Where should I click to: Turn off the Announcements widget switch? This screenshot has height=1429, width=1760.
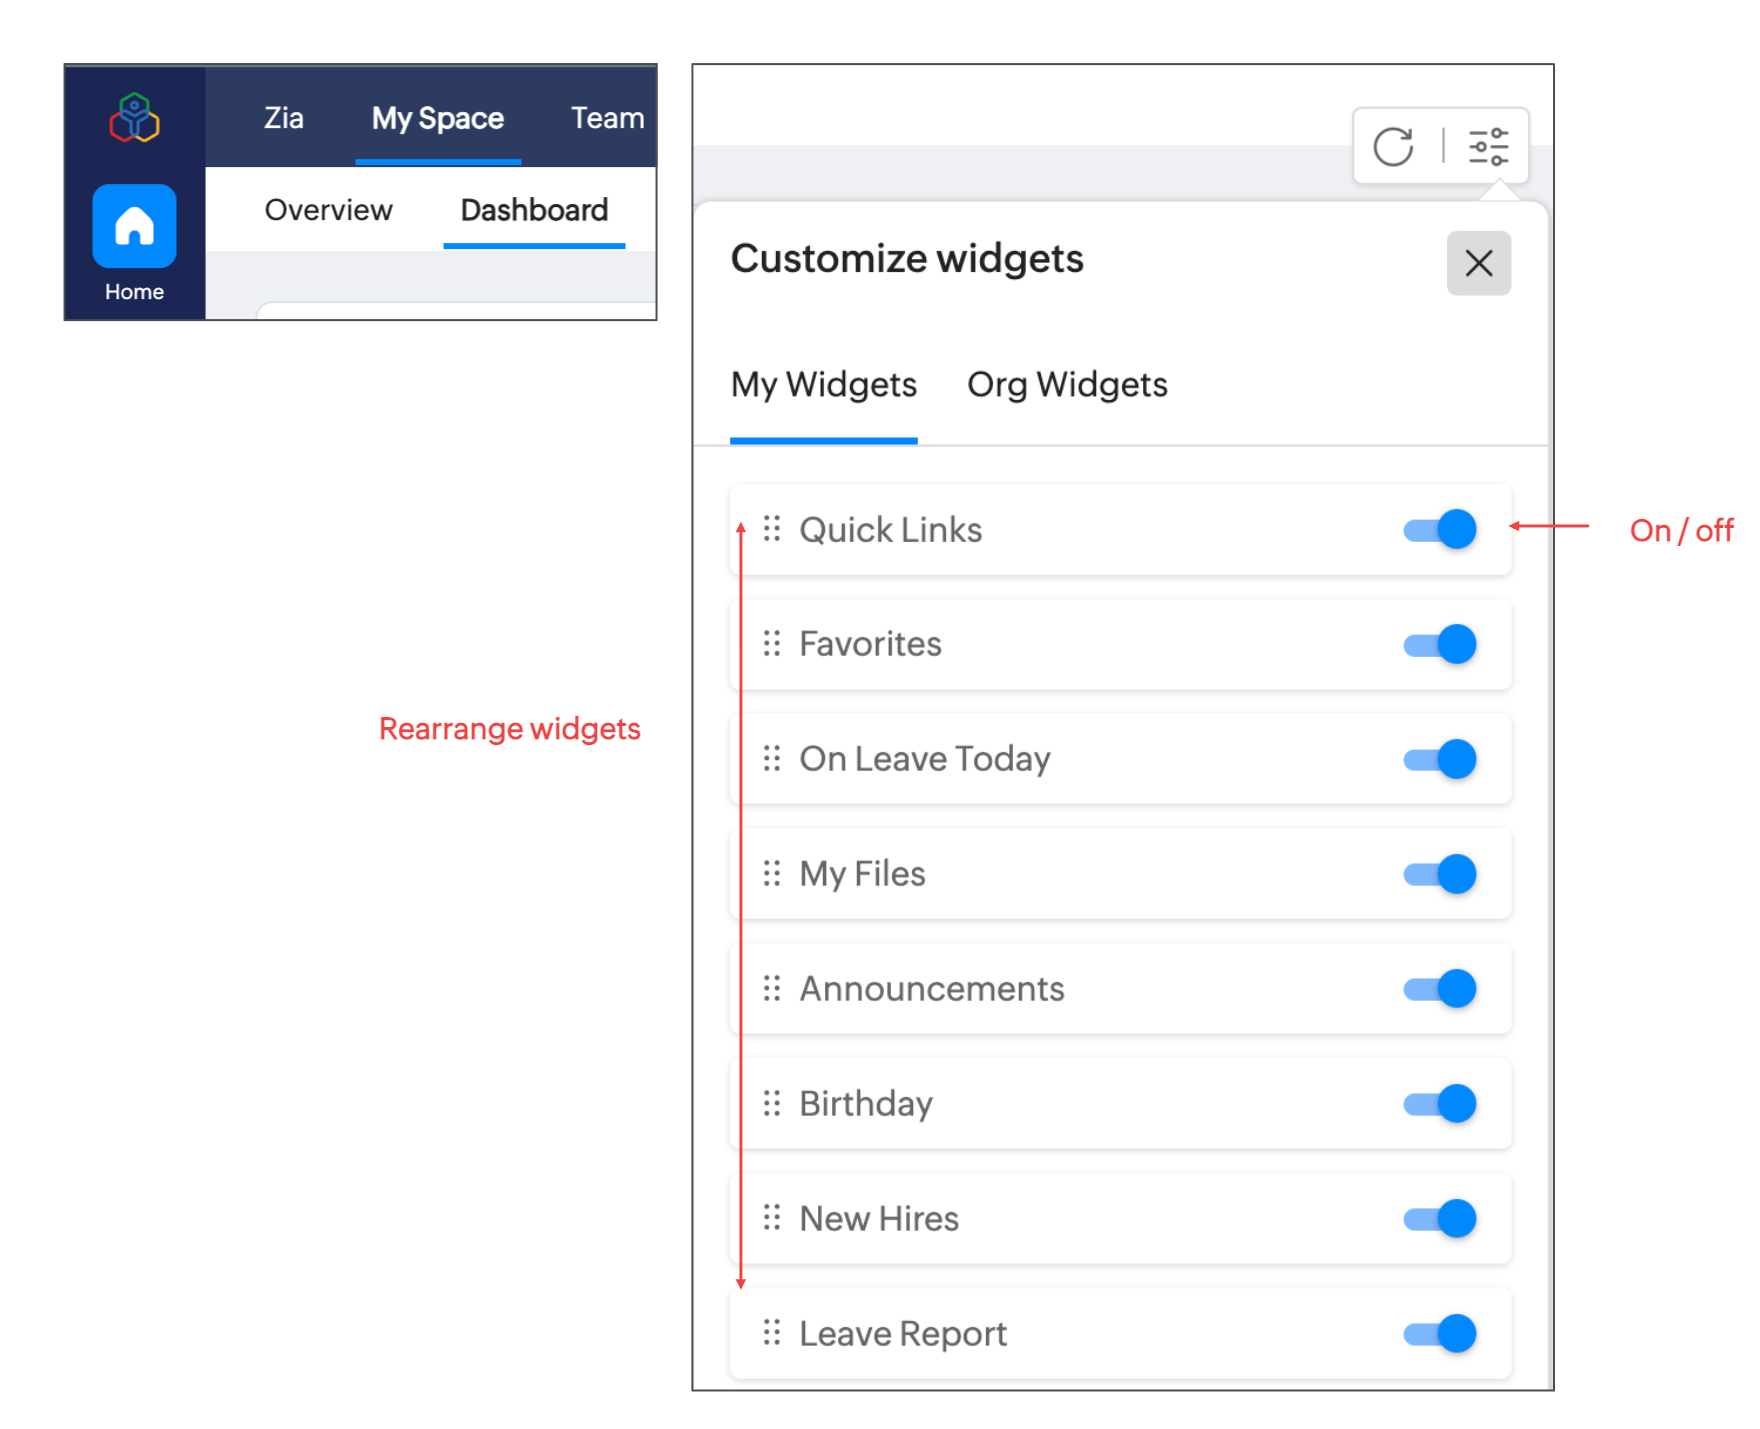coord(1440,989)
